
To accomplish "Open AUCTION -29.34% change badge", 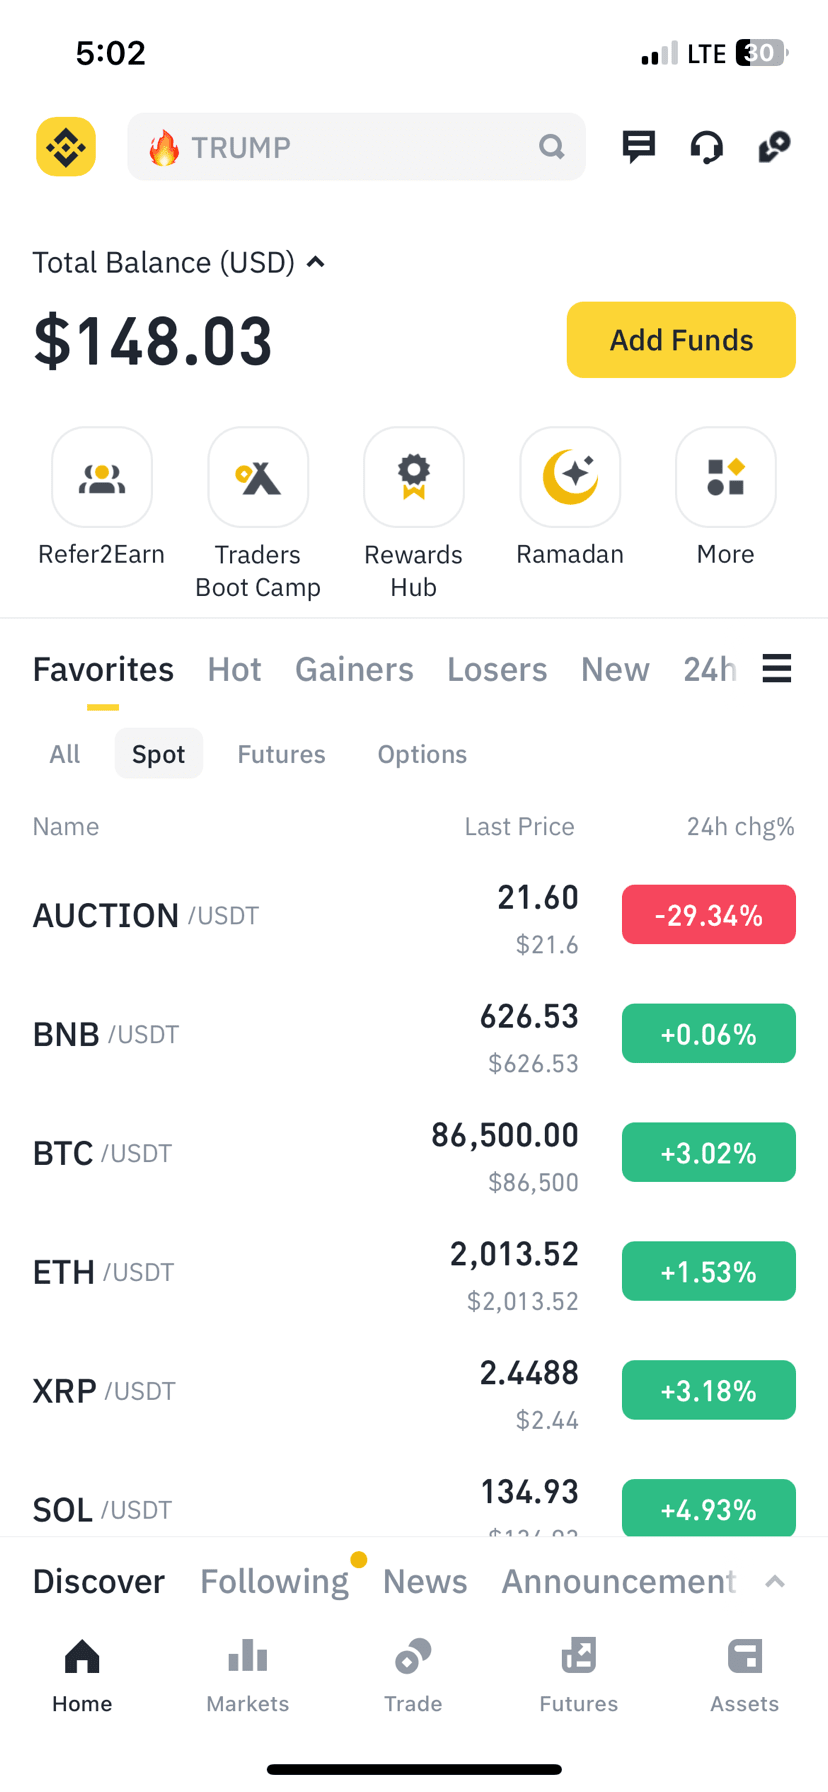I will (x=709, y=915).
